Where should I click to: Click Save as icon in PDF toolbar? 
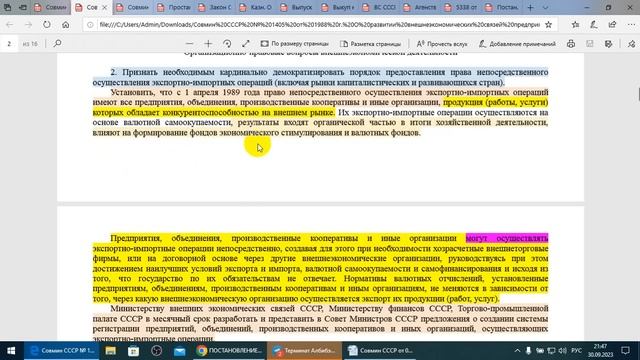tap(609, 44)
